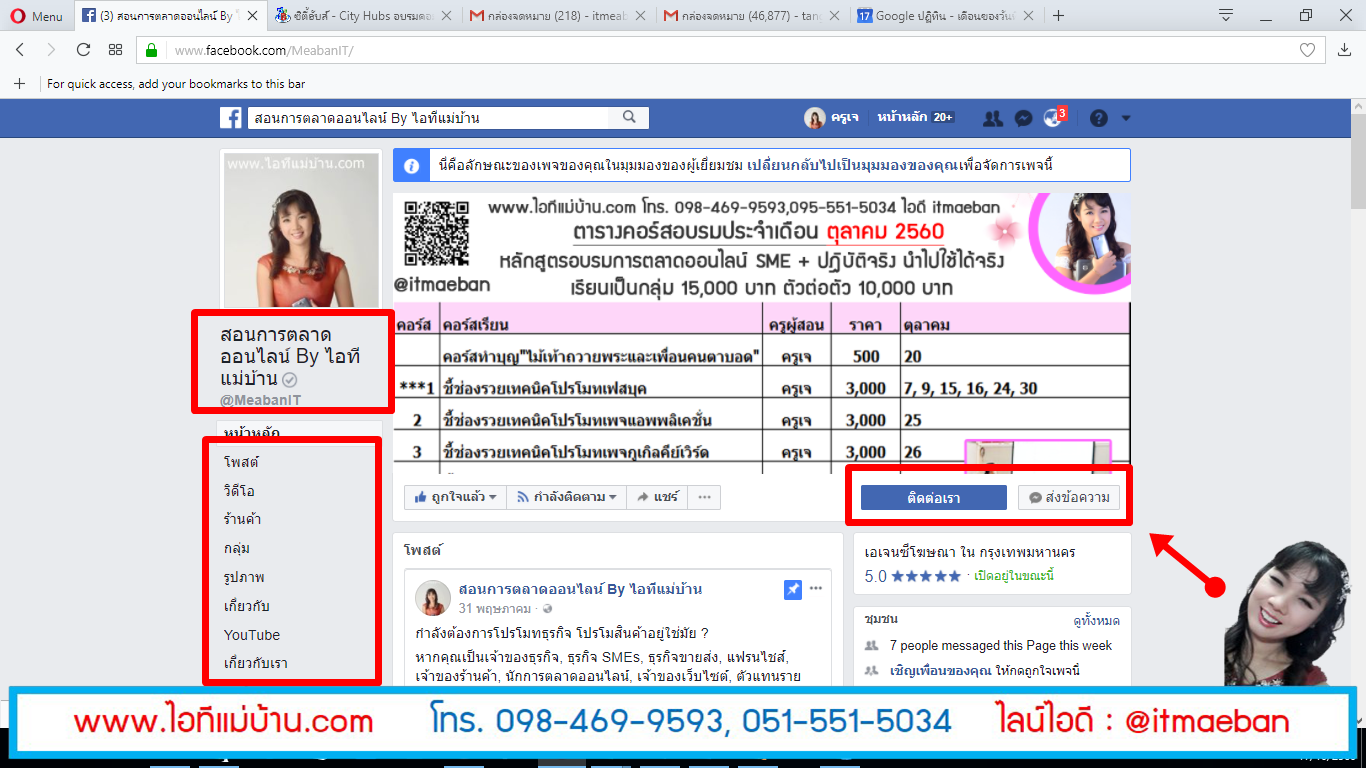Click the pinned post blue pin icon
This screenshot has width=1366, height=768.
[793, 589]
